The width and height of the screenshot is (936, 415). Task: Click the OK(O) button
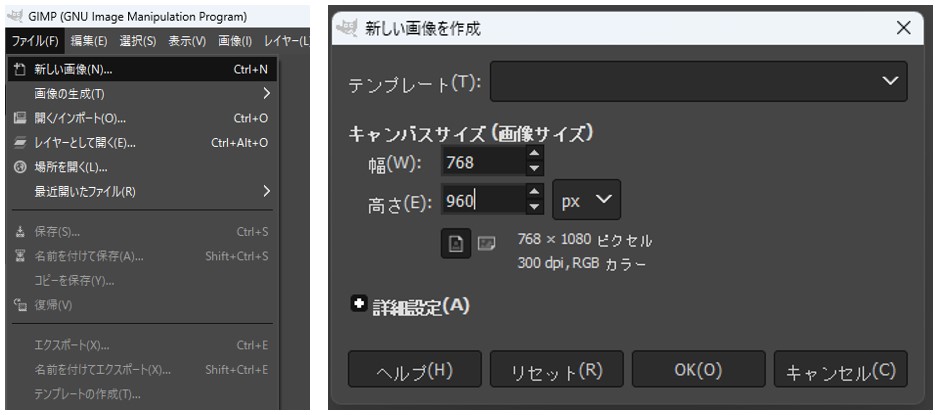click(698, 369)
